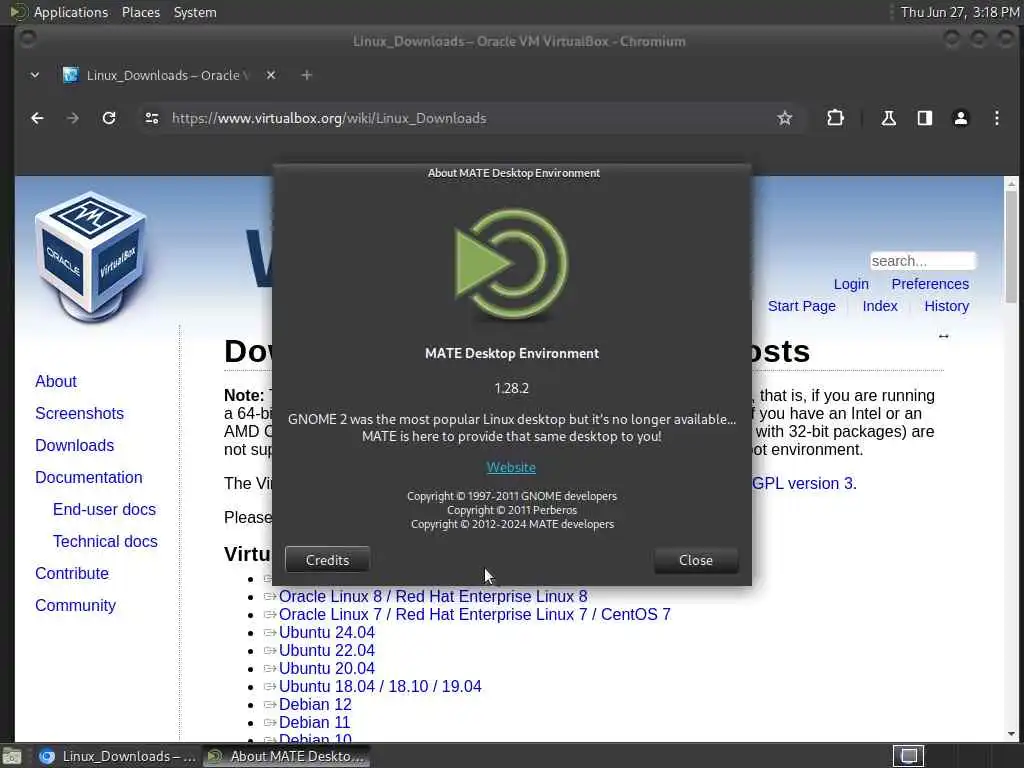Open the About sidebar link
The image size is (1024, 768).
coord(56,381)
